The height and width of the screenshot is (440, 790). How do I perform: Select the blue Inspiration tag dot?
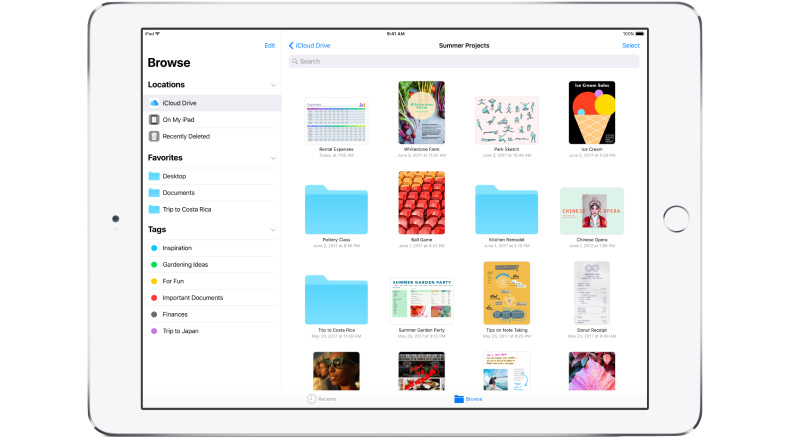(154, 248)
